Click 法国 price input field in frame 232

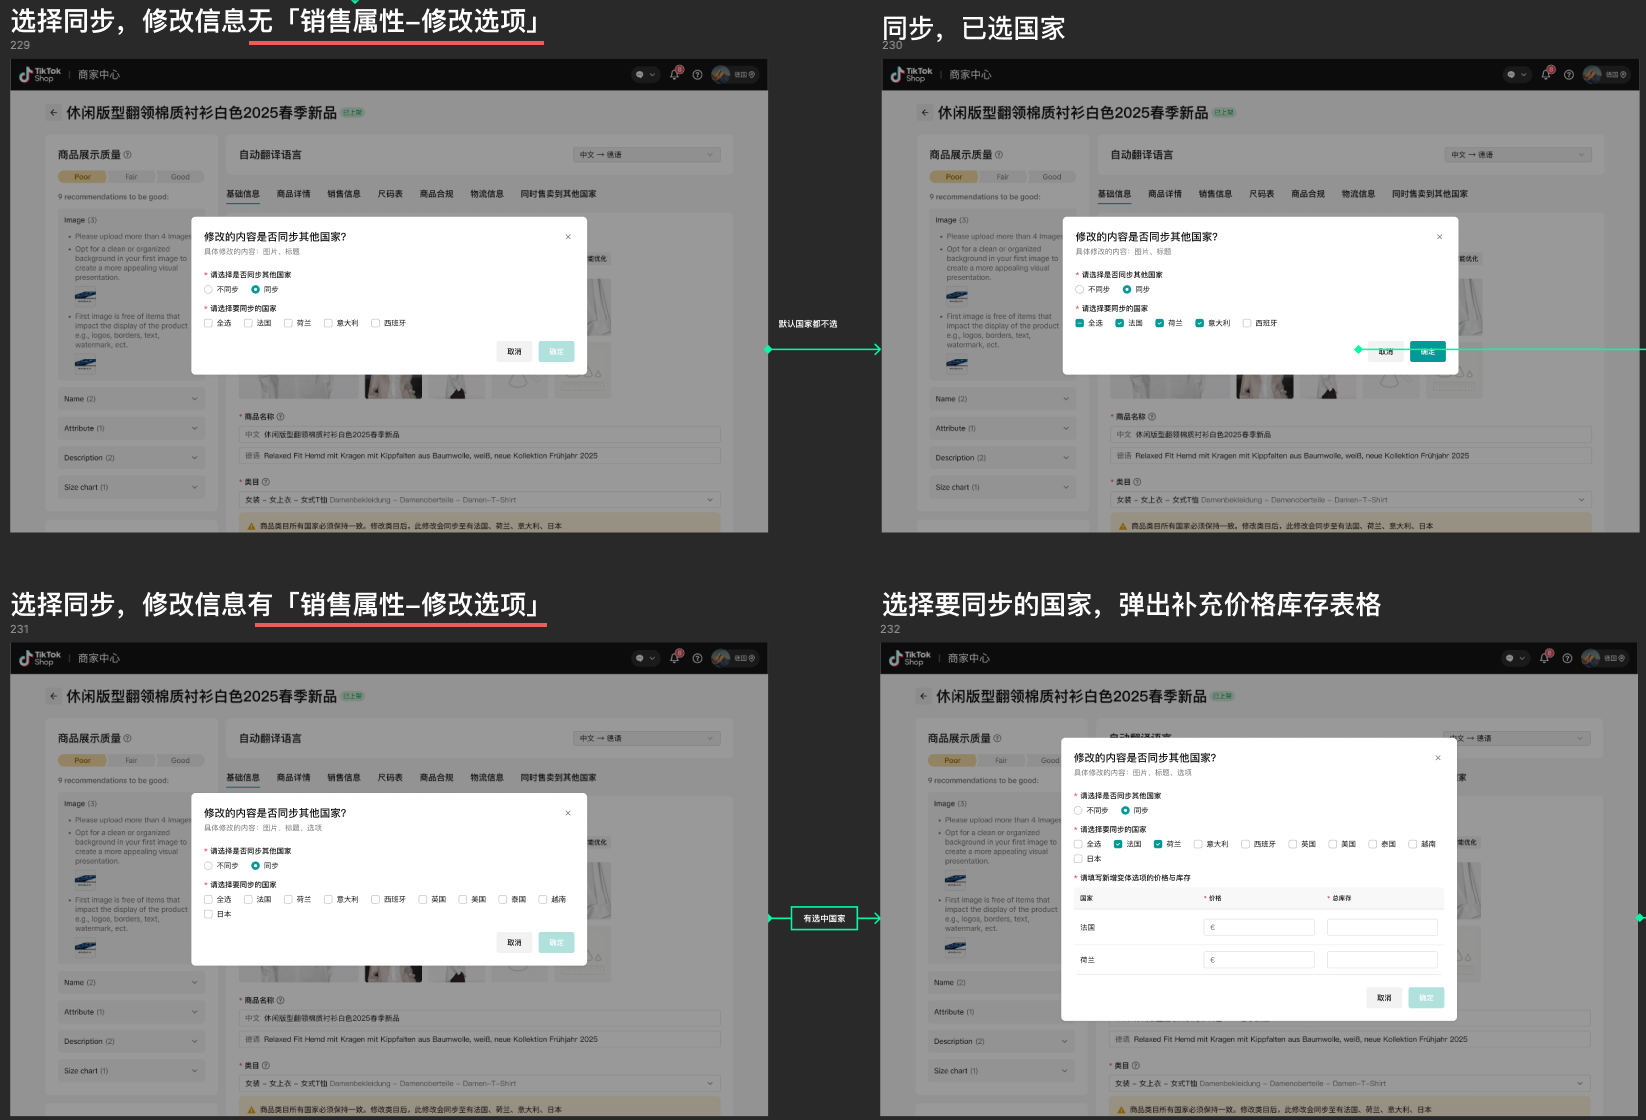pyautogui.click(x=1258, y=928)
